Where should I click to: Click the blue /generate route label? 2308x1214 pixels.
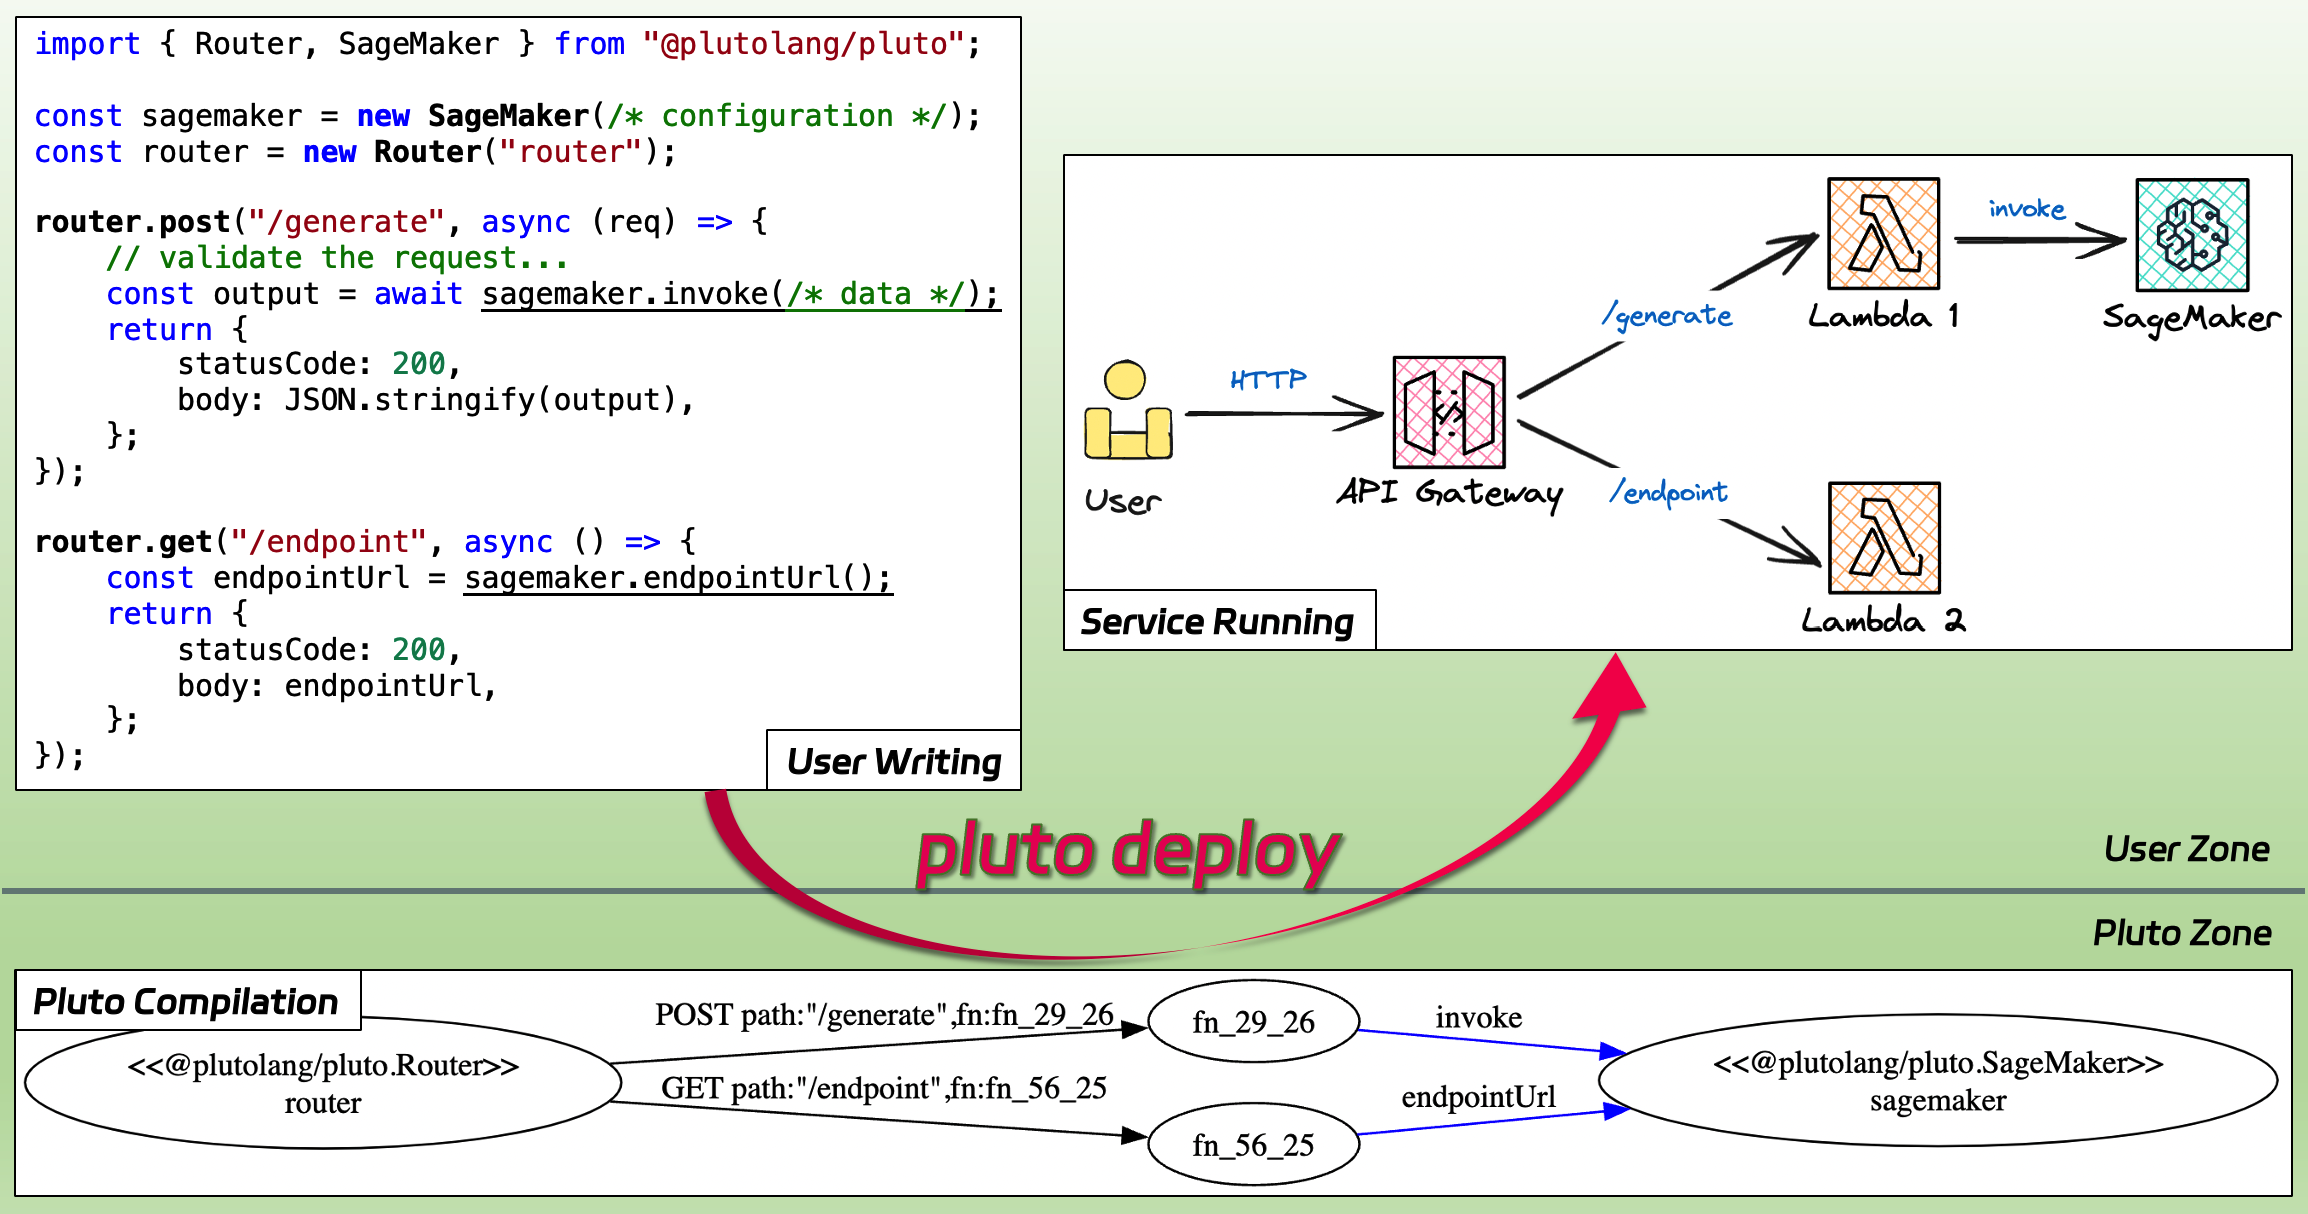point(1667,316)
